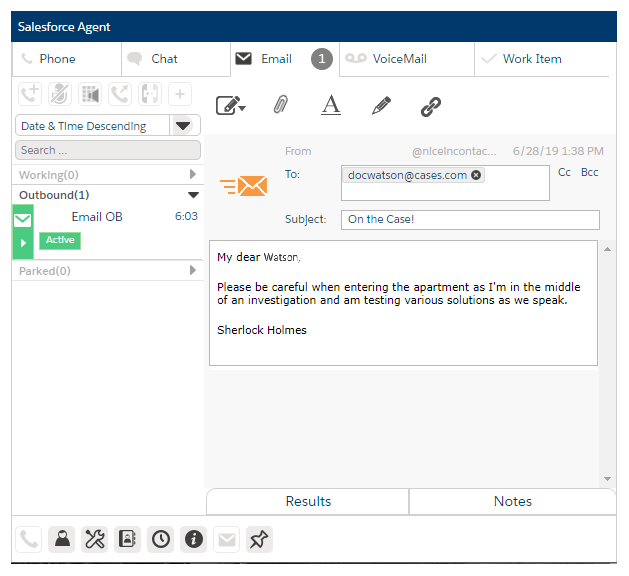Click the scroll up arrow of message pane
This screenshot has width=629, height=576.
pos(607,249)
